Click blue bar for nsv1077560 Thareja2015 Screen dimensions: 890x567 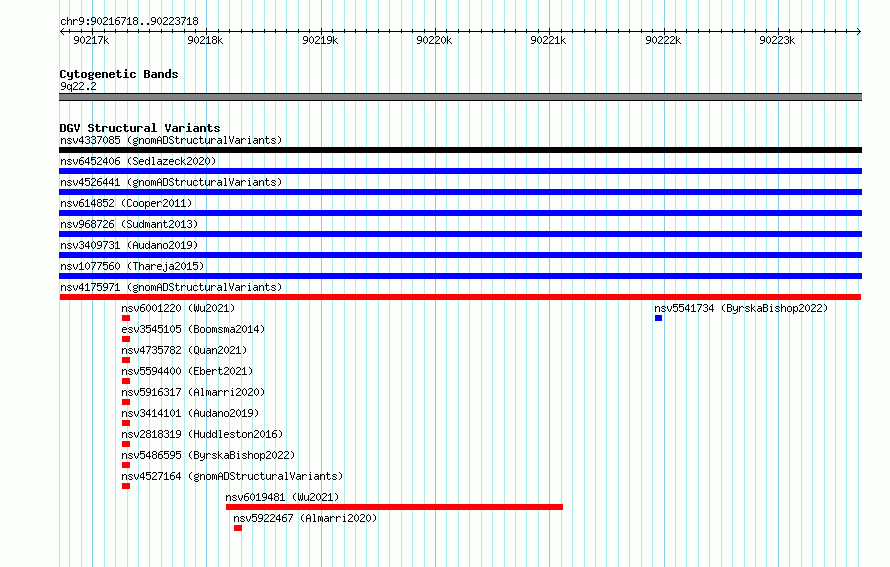[460, 276]
